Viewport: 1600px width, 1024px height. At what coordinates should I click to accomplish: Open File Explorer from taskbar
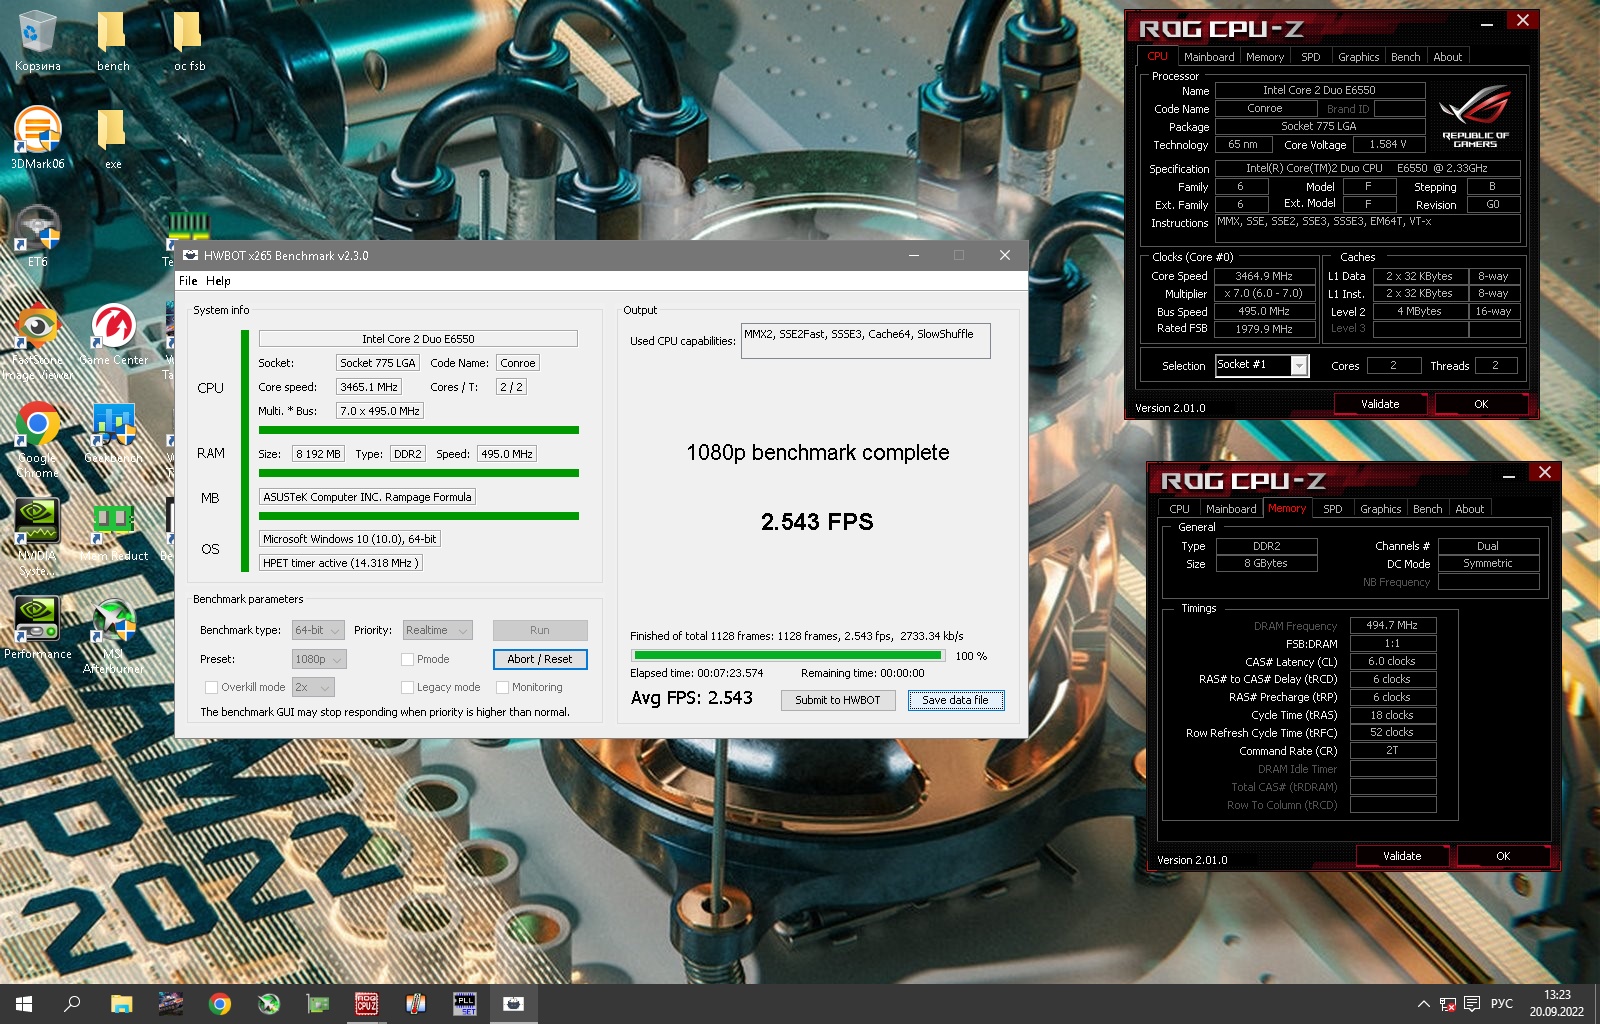[121, 1004]
